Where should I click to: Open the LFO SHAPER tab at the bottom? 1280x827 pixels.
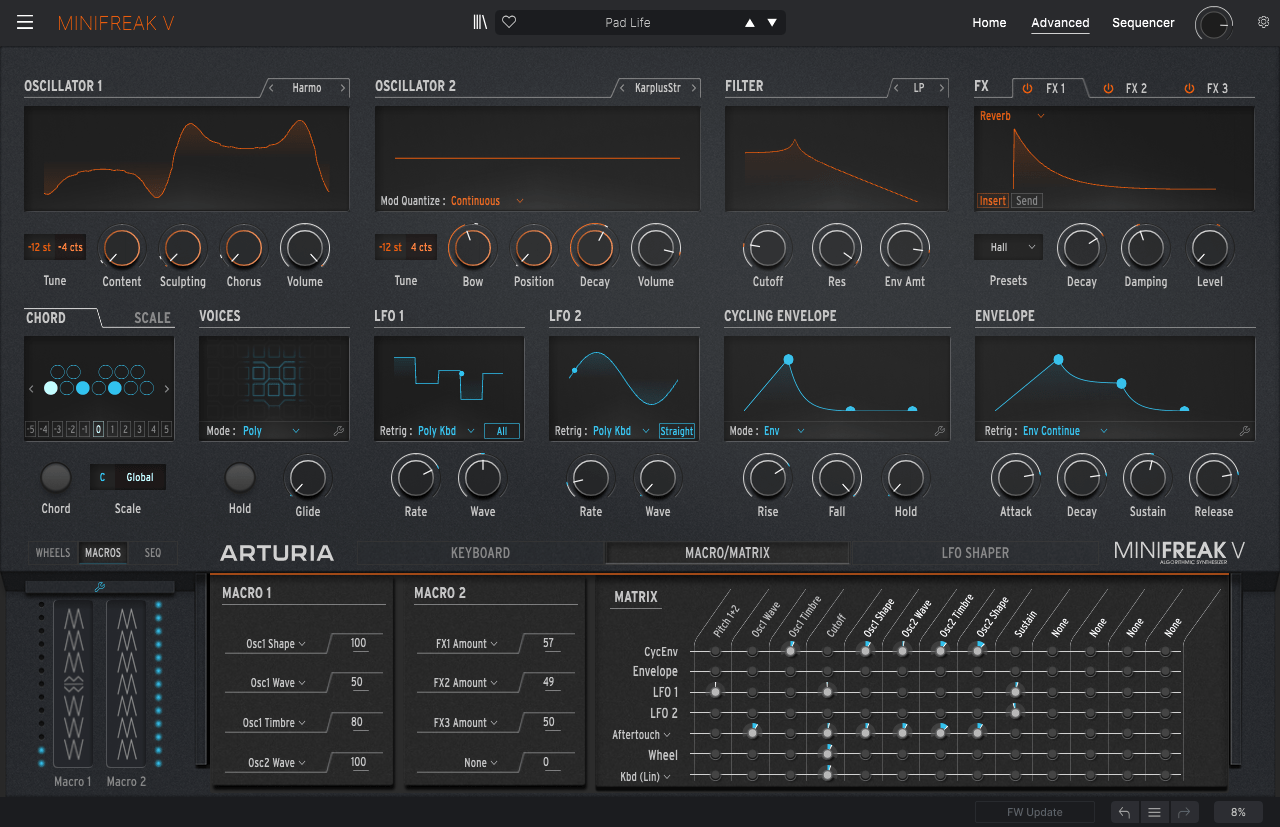tap(975, 552)
